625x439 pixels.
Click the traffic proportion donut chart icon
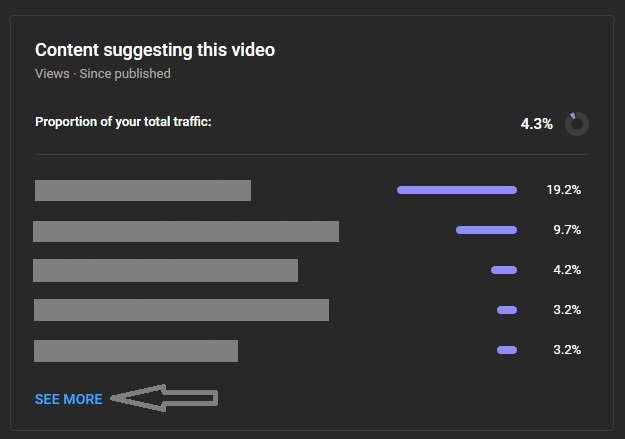click(576, 124)
